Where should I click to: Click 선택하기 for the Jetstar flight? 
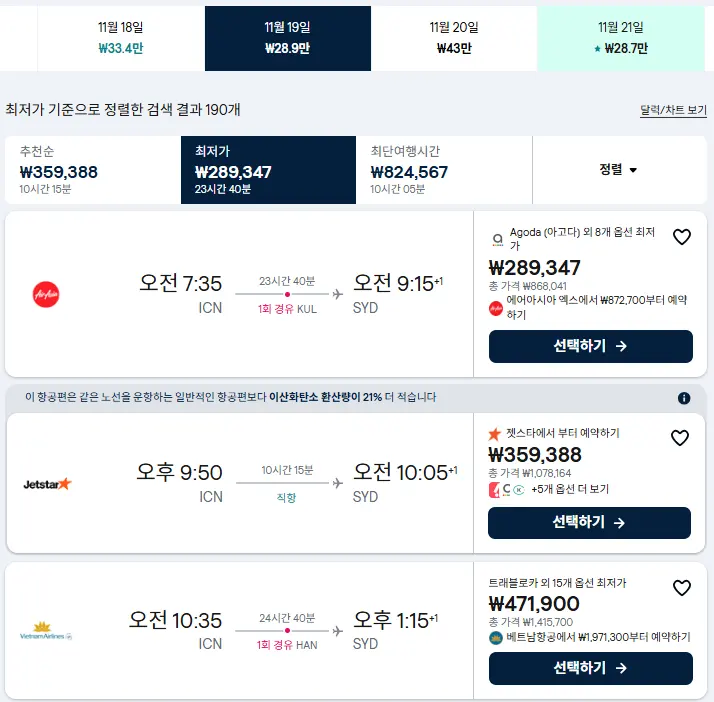pyautogui.click(x=589, y=523)
